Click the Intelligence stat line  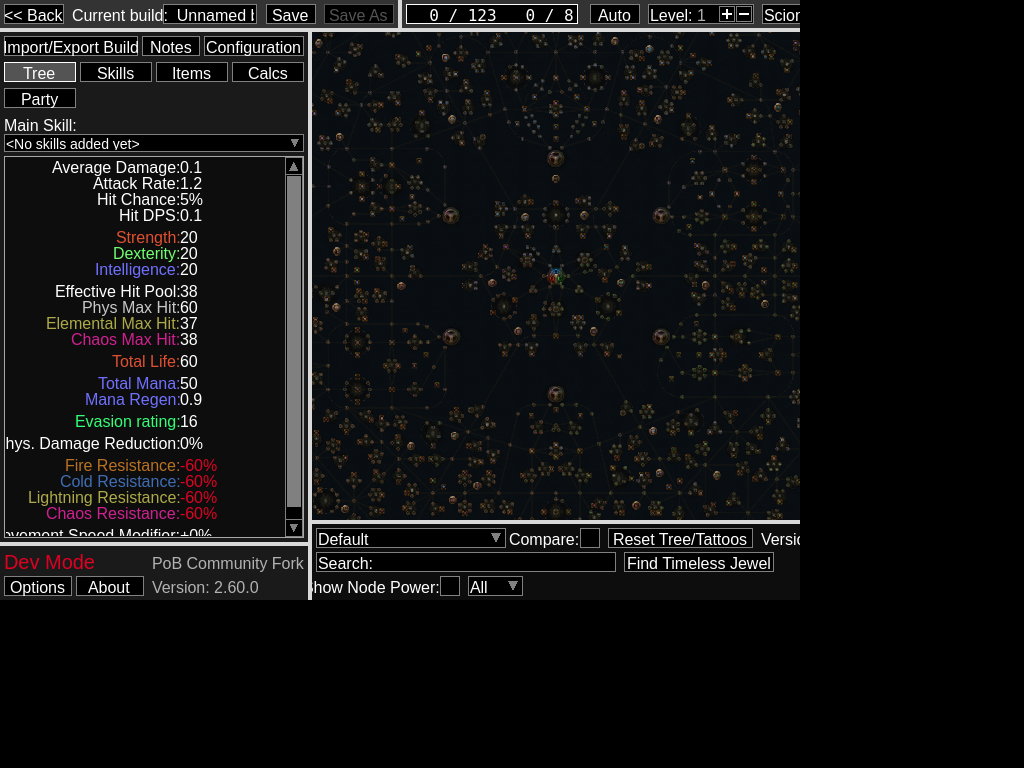[x=146, y=269]
